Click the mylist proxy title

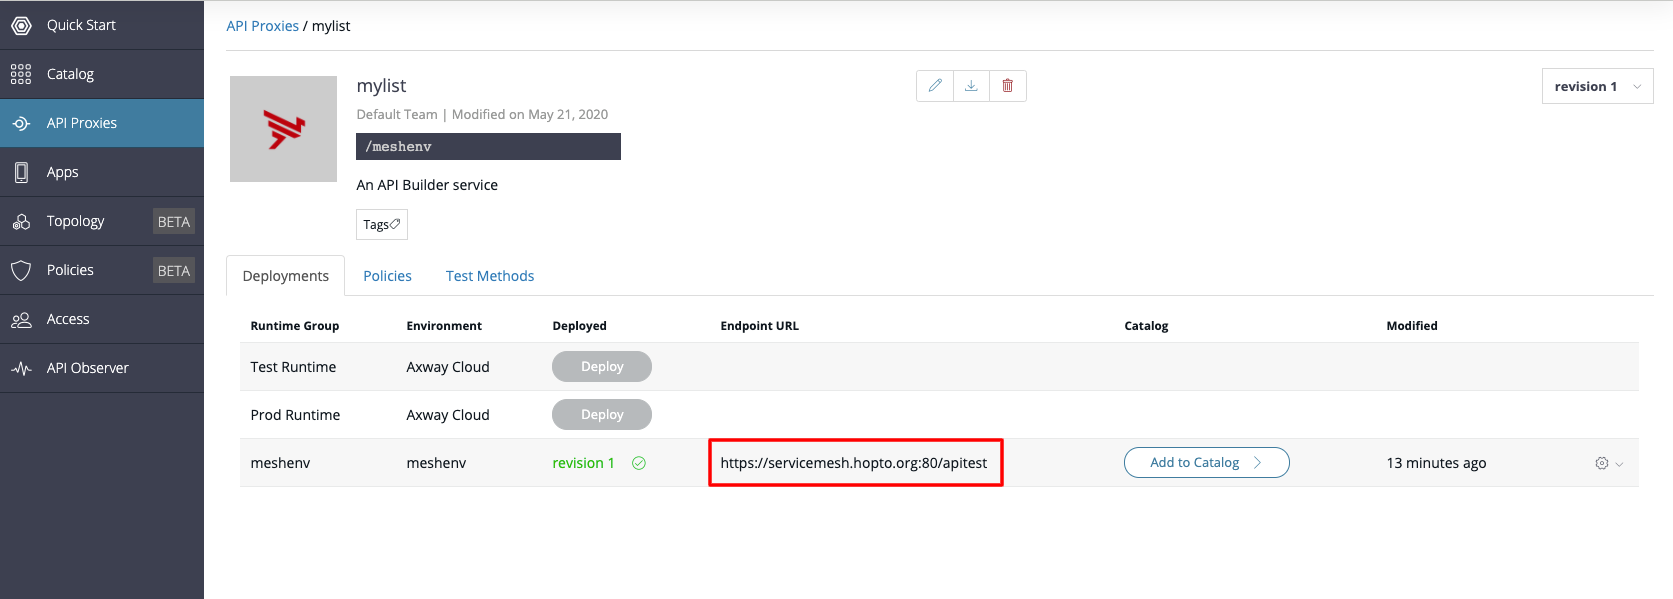pyautogui.click(x=381, y=86)
